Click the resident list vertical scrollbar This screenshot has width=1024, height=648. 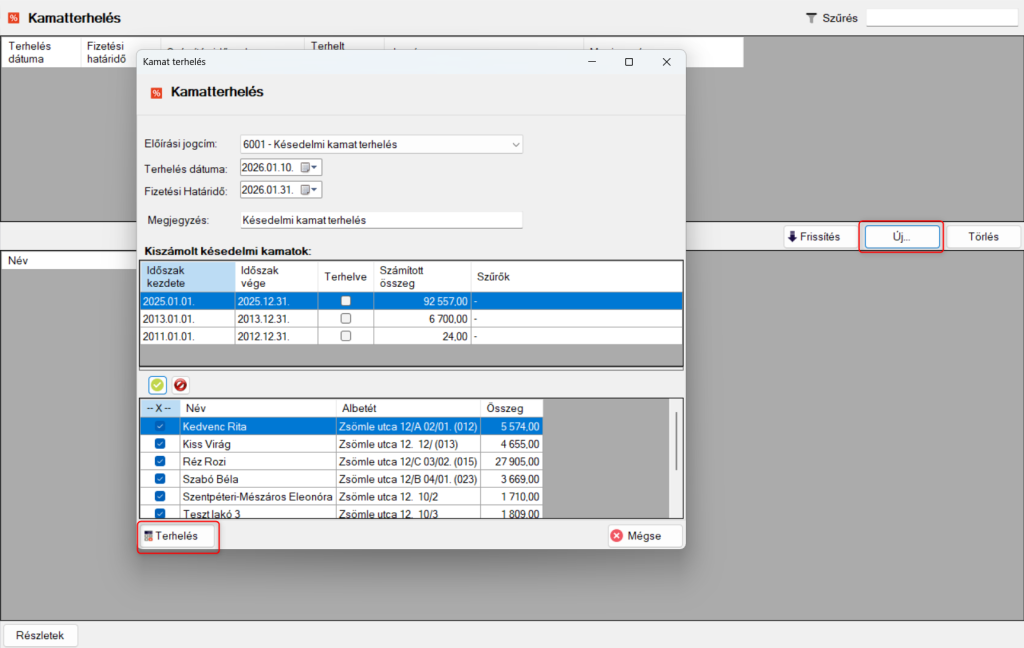click(677, 440)
